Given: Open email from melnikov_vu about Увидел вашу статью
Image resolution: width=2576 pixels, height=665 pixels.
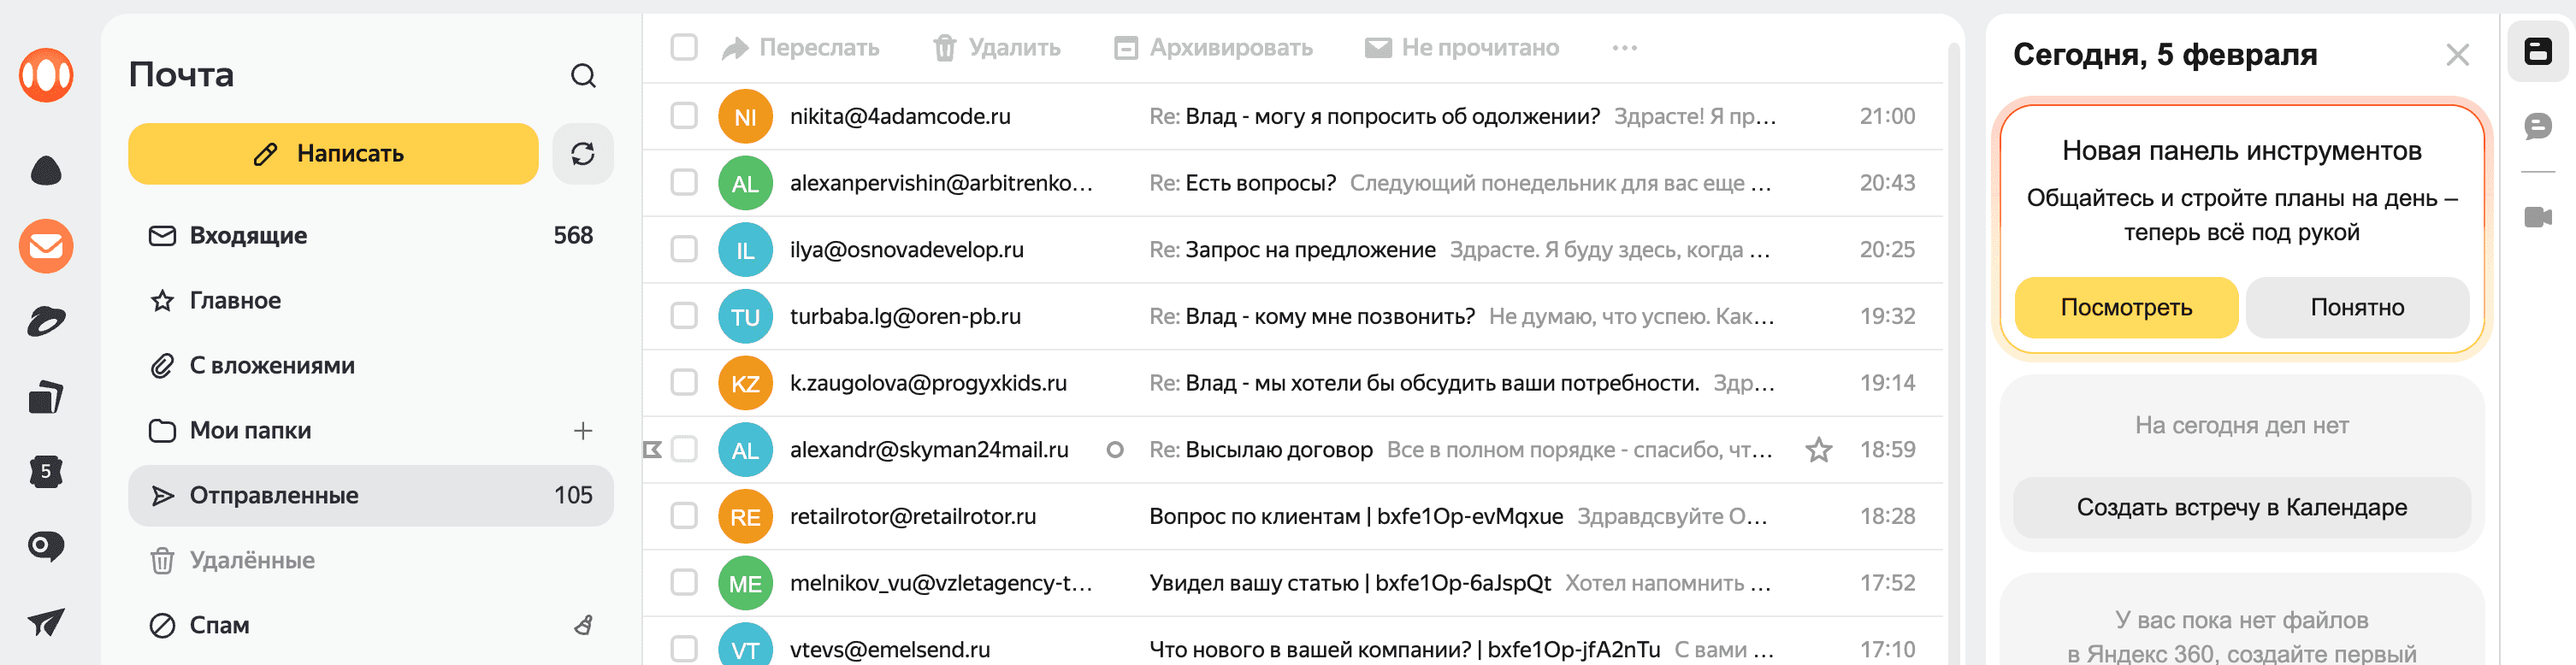Looking at the screenshot, I should pyautogui.click(x=1292, y=583).
